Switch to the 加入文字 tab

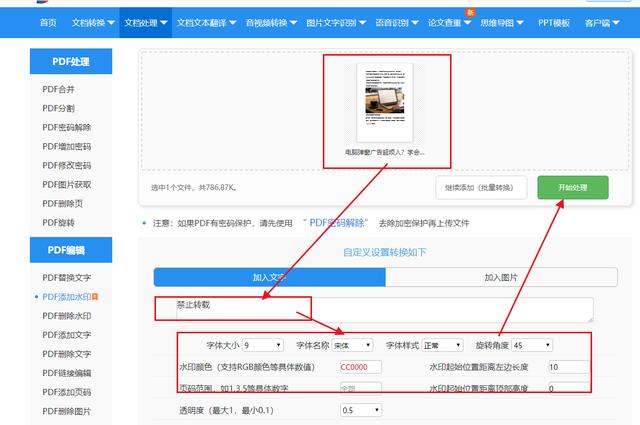click(269, 277)
